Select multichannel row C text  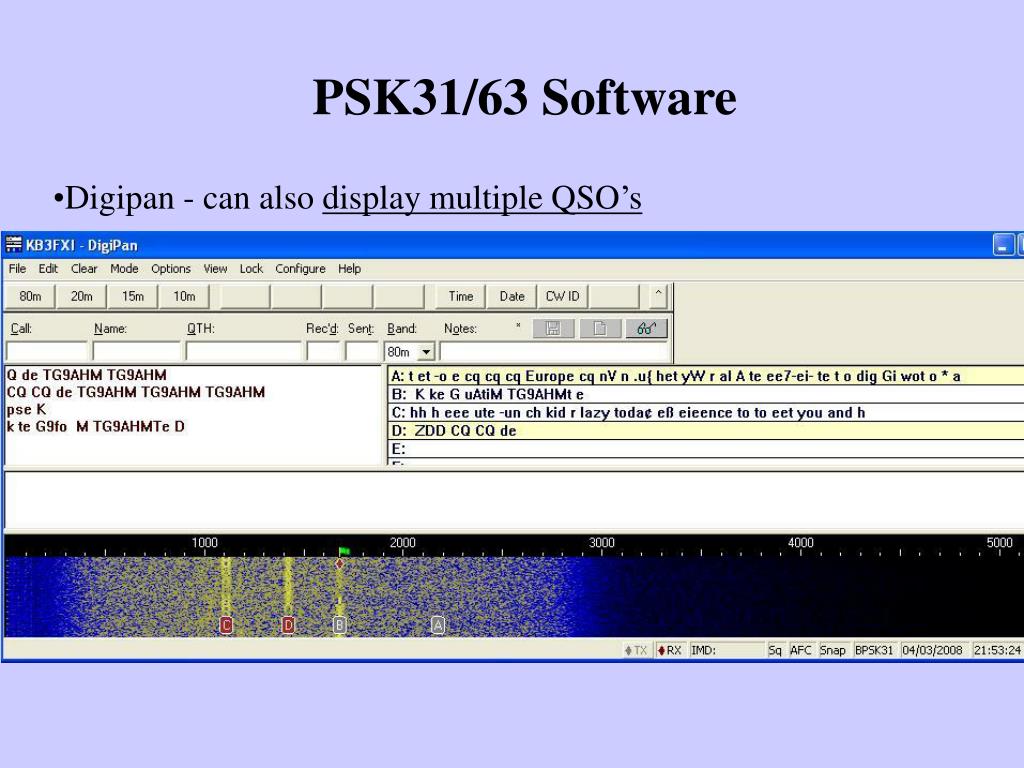(x=706, y=413)
